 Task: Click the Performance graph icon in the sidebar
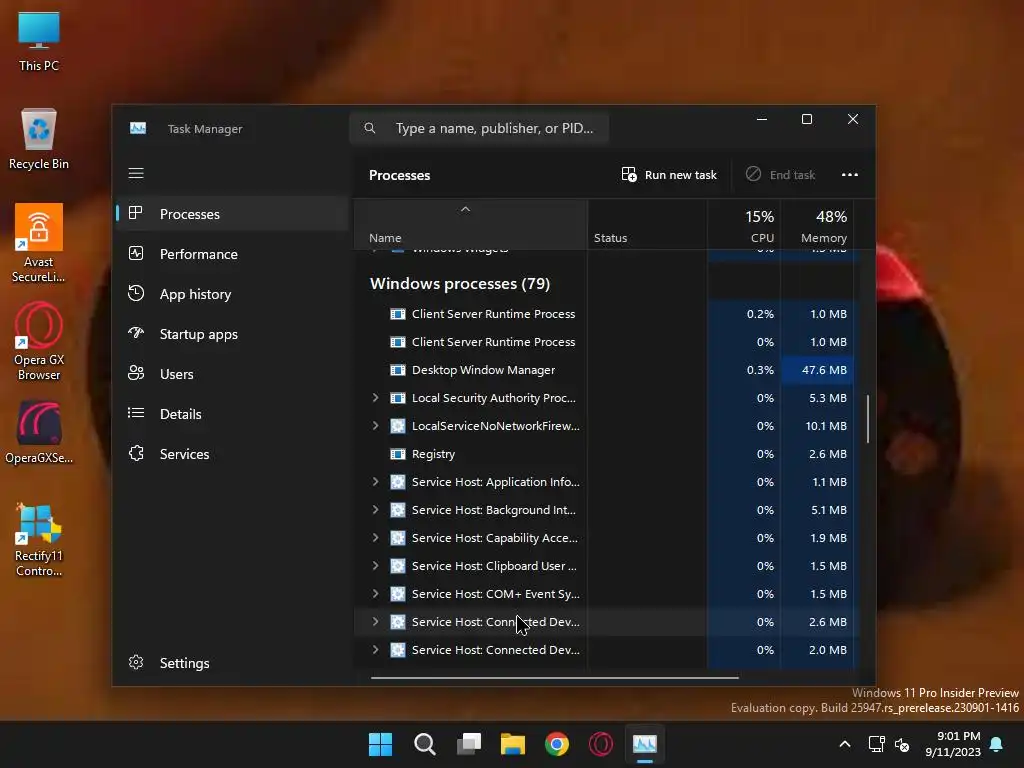[136, 253]
